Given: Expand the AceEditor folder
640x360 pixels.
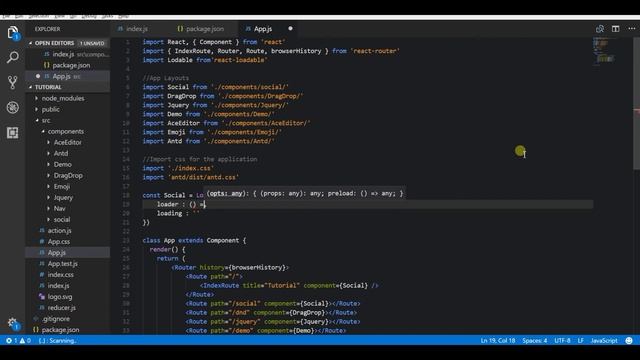Looking at the screenshot, I should click(x=68, y=142).
